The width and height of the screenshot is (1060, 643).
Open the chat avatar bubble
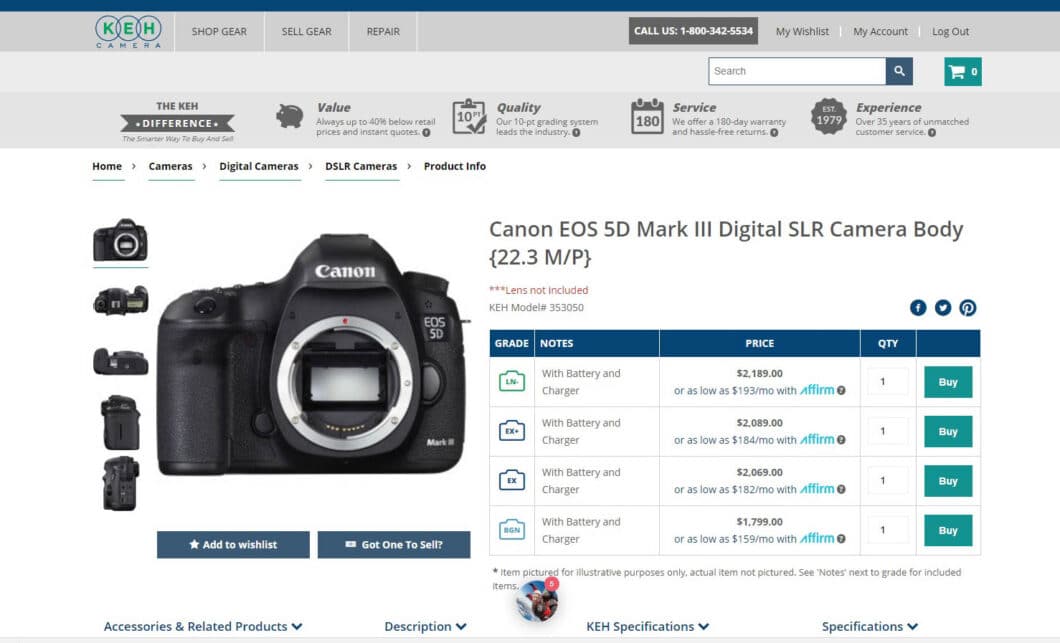click(x=537, y=600)
